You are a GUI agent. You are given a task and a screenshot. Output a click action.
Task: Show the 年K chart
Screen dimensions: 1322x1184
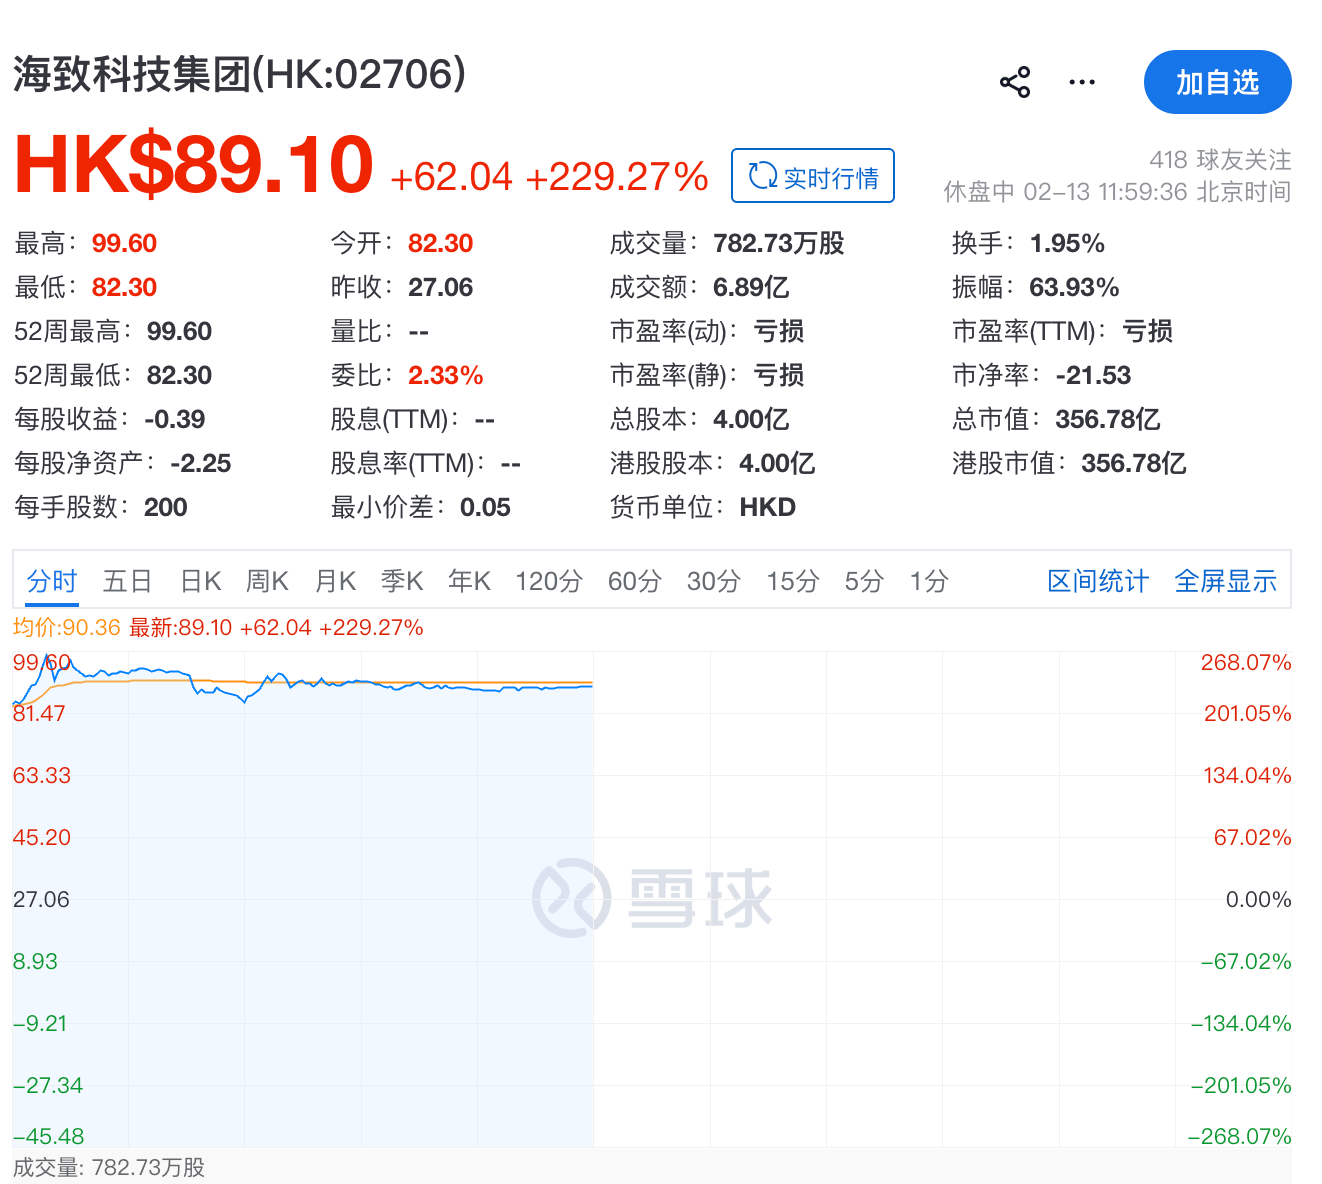pyautogui.click(x=469, y=581)
